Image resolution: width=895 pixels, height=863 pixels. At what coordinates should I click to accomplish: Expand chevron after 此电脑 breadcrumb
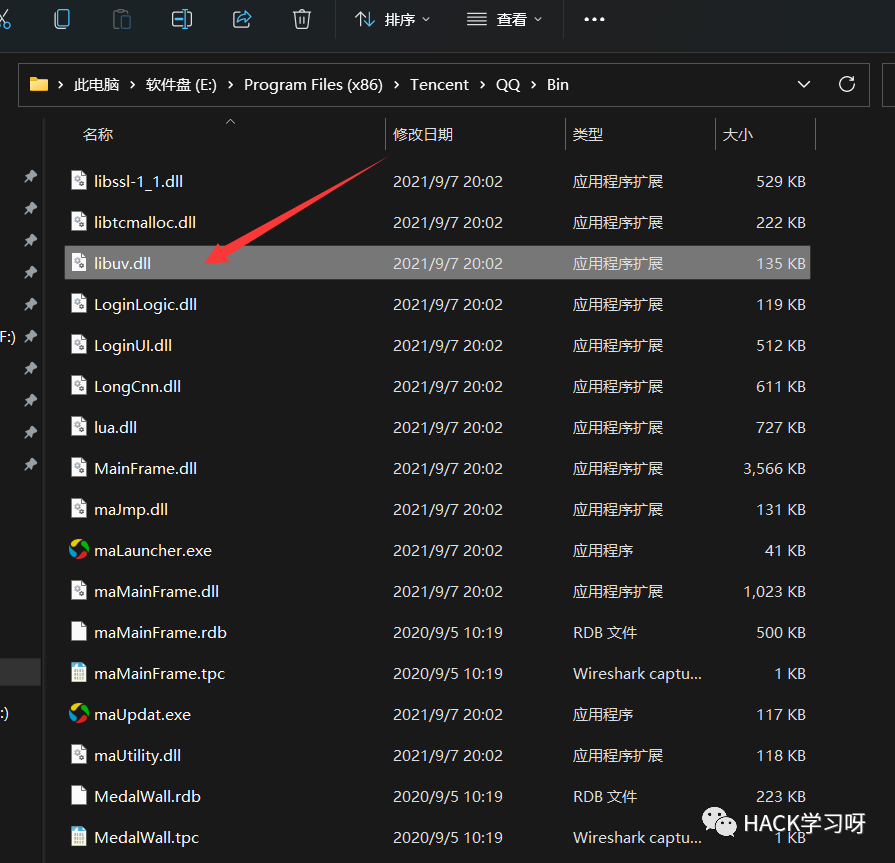point(132,84)
